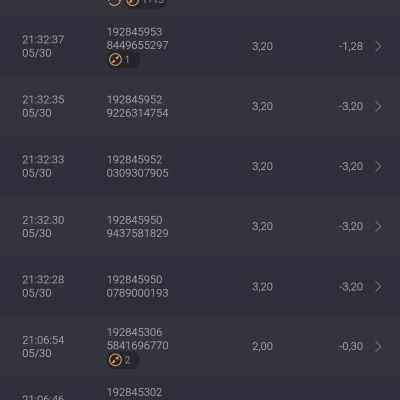Select round ID 192845950 0789000193

point(137,286)
